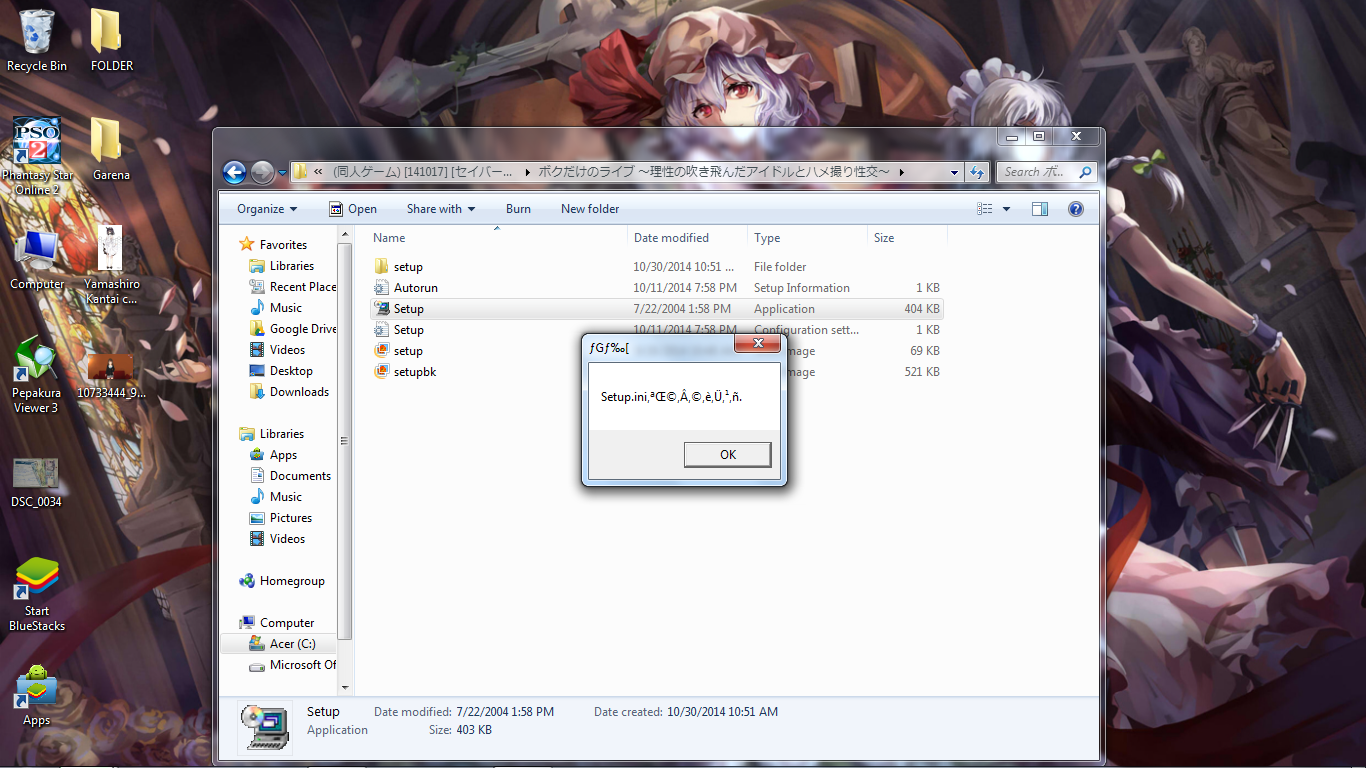
Task: Click OK in the error dialog
Action: coord(728,455)
